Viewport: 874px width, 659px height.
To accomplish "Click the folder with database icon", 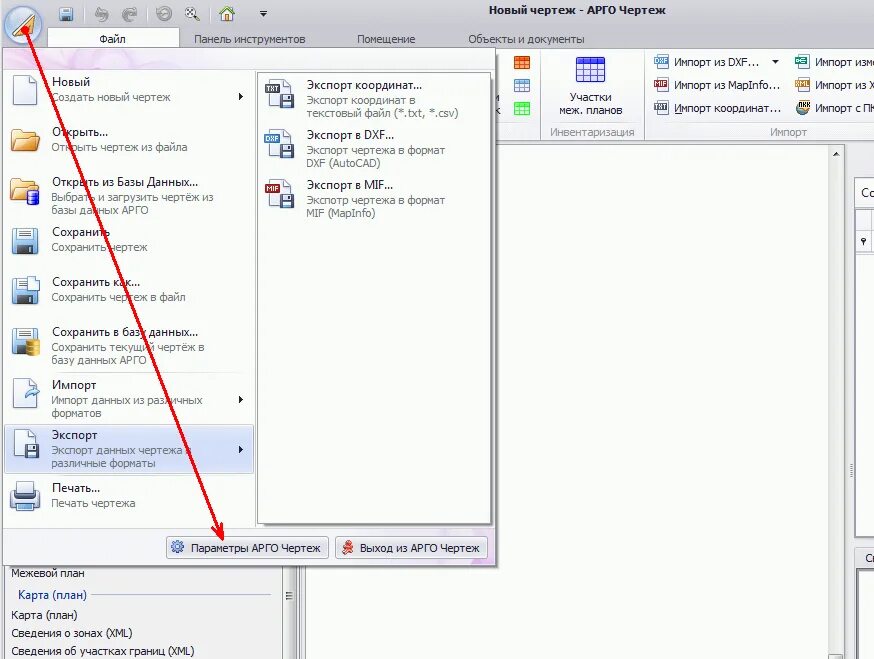I will pyautogui.click(x=25, y=191).
